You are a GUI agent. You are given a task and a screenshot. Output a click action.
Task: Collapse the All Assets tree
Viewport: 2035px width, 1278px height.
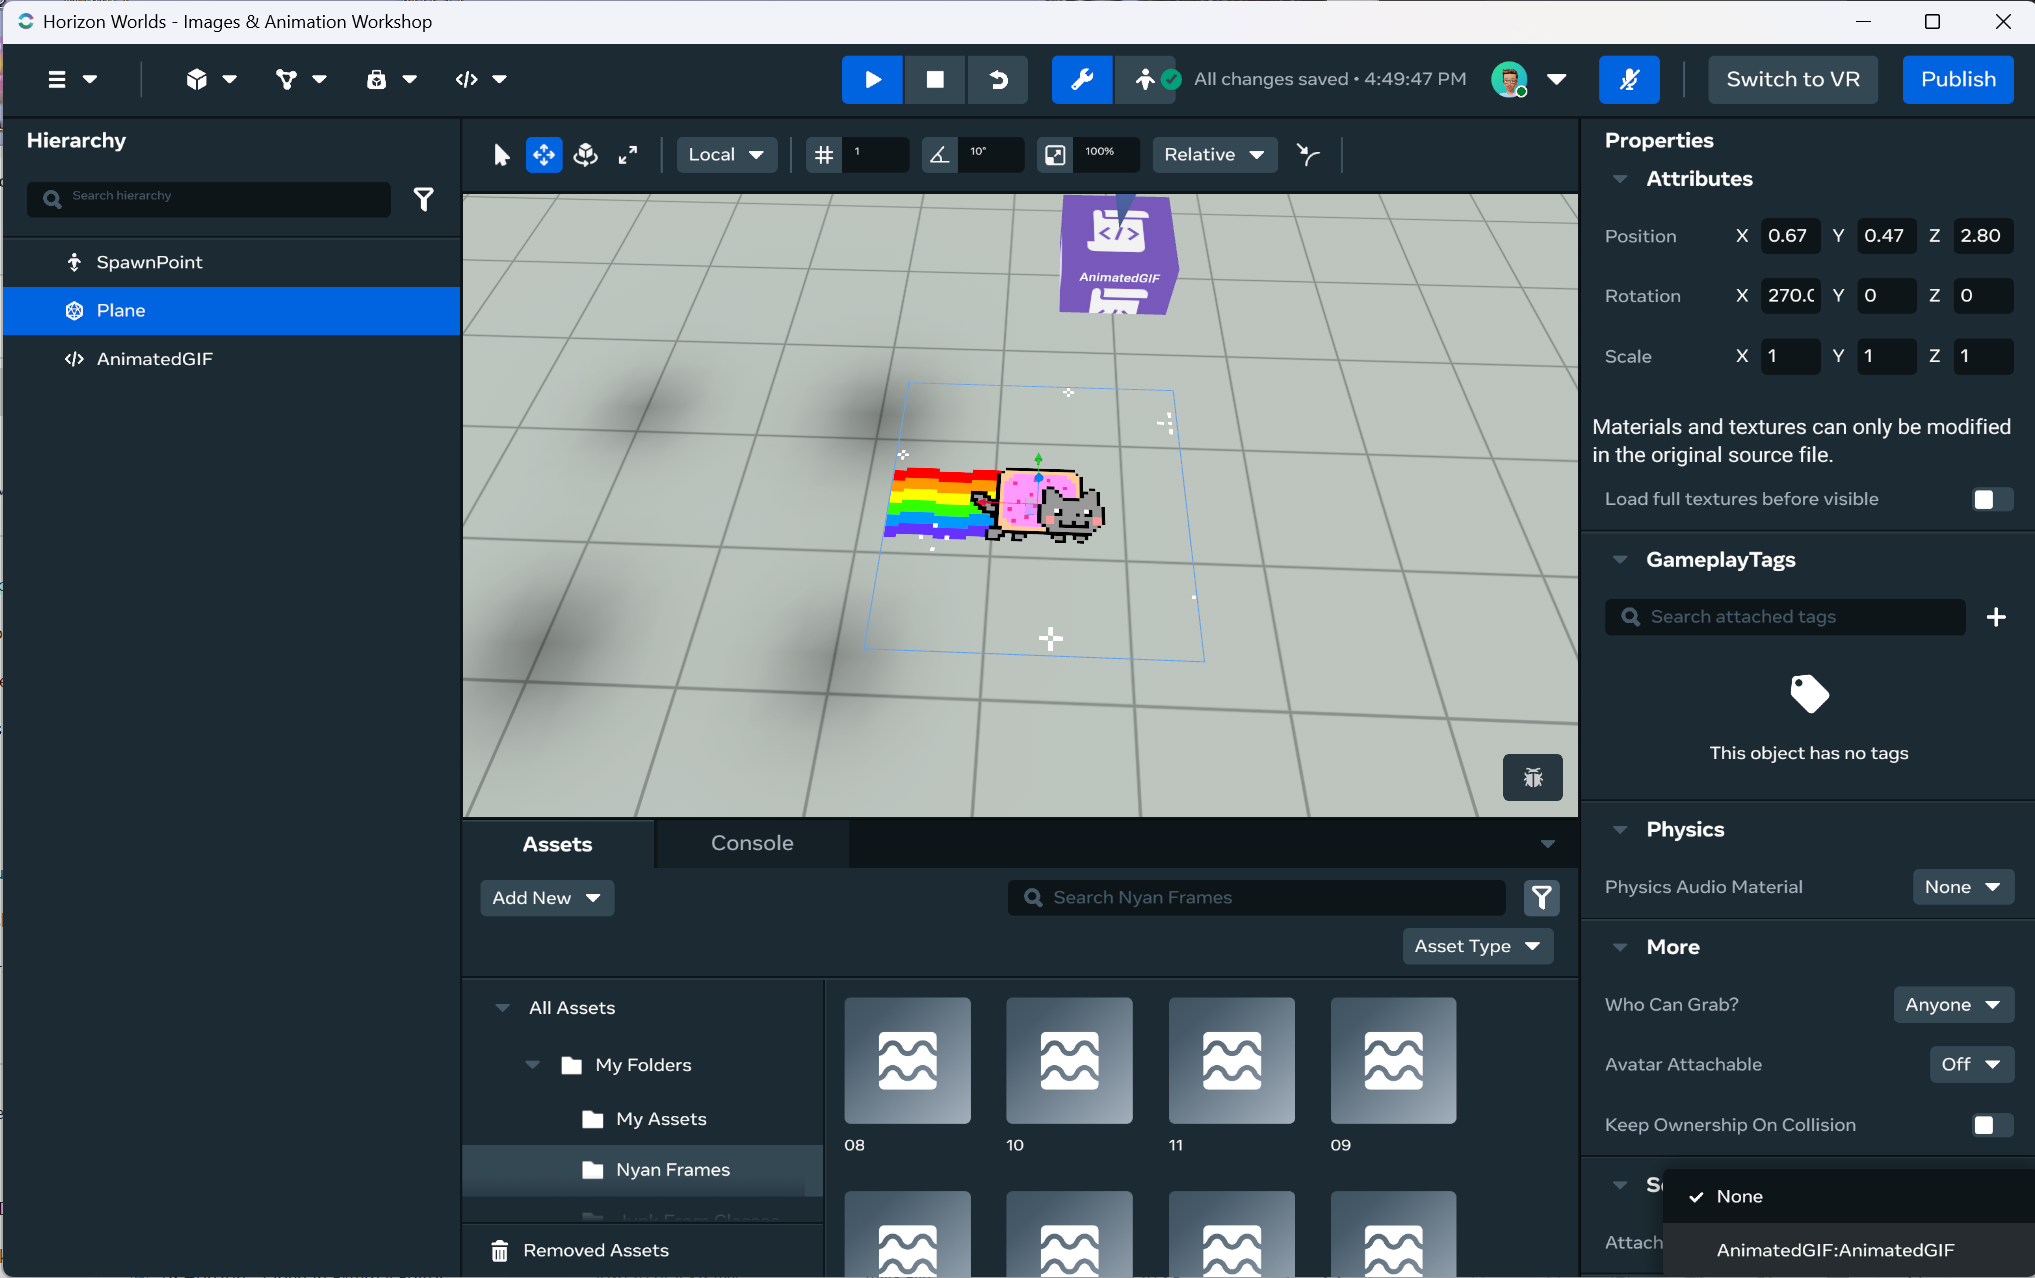point(503,1008)
